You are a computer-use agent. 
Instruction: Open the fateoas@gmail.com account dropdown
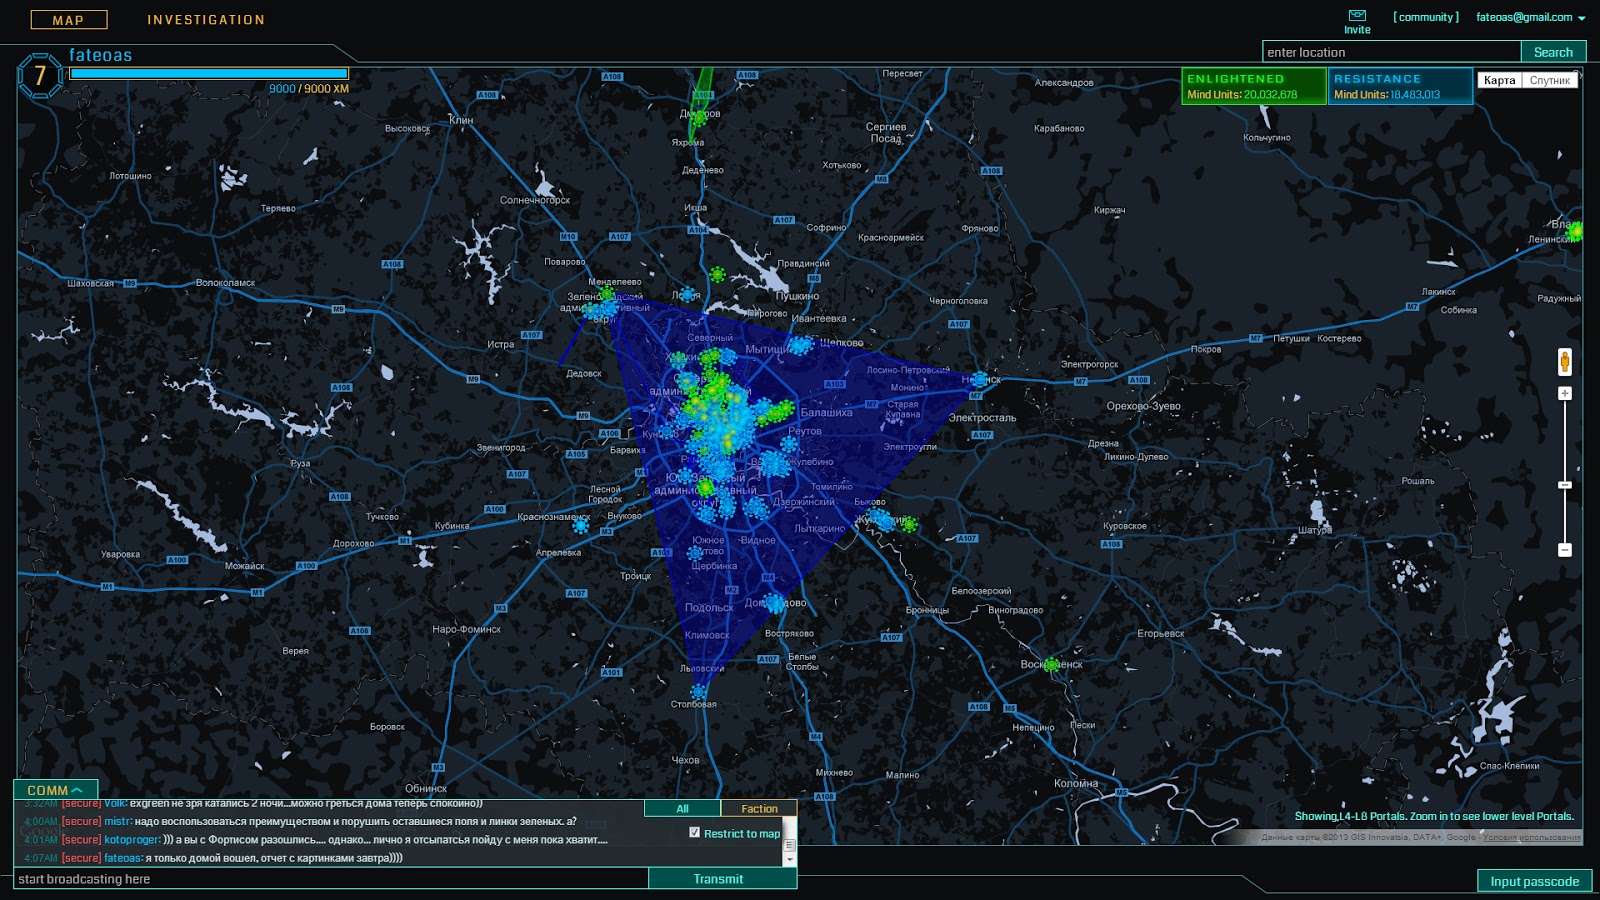point(1530,17)
